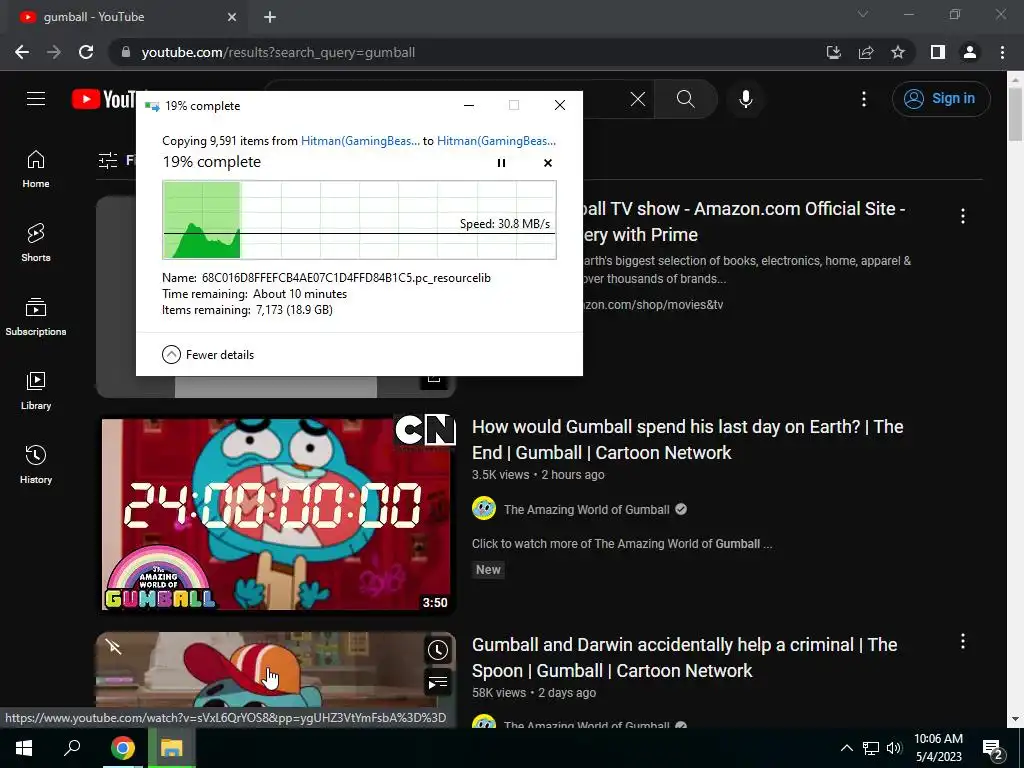Viewport: 1024px width, 768px height.
Task: Open YouTube settings three-dot menu
Action: pyautogui.click(x=863, y=99)
